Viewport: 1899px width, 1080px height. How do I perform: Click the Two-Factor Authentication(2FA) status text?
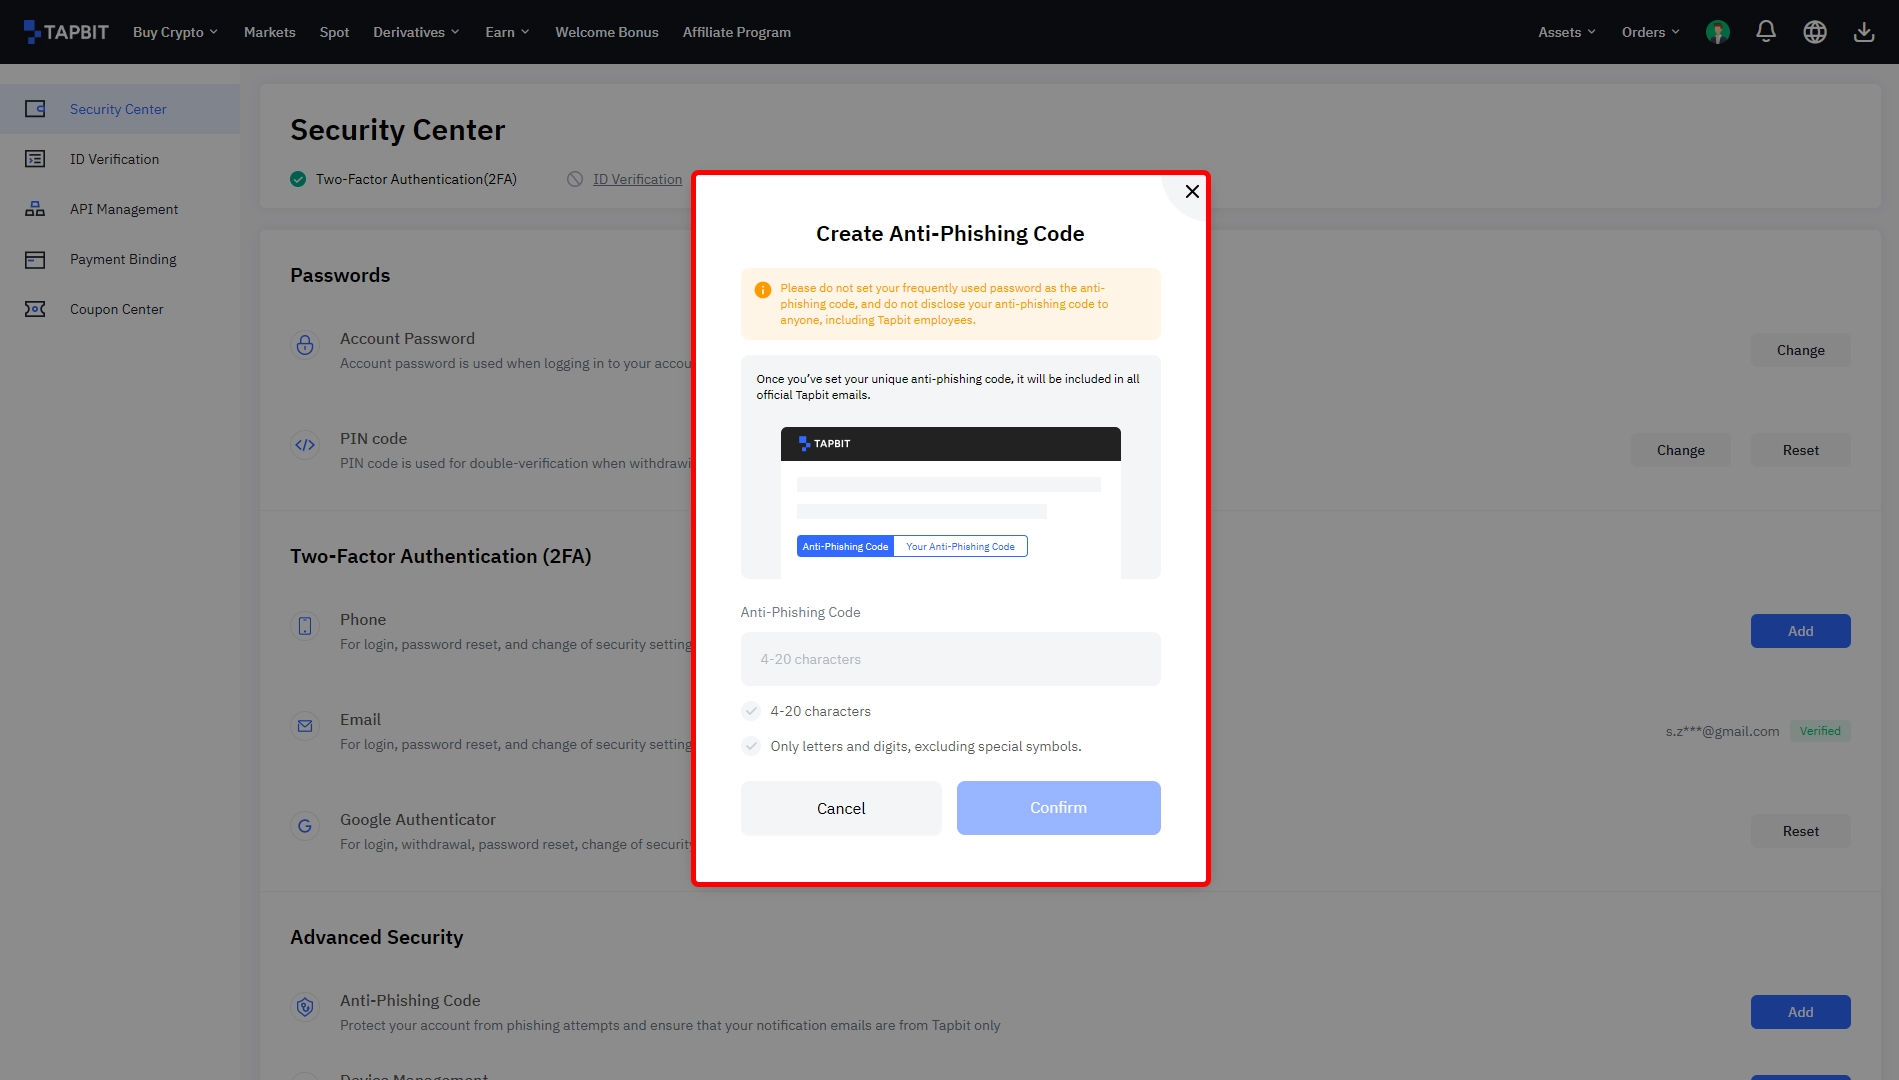click(416, 179)
